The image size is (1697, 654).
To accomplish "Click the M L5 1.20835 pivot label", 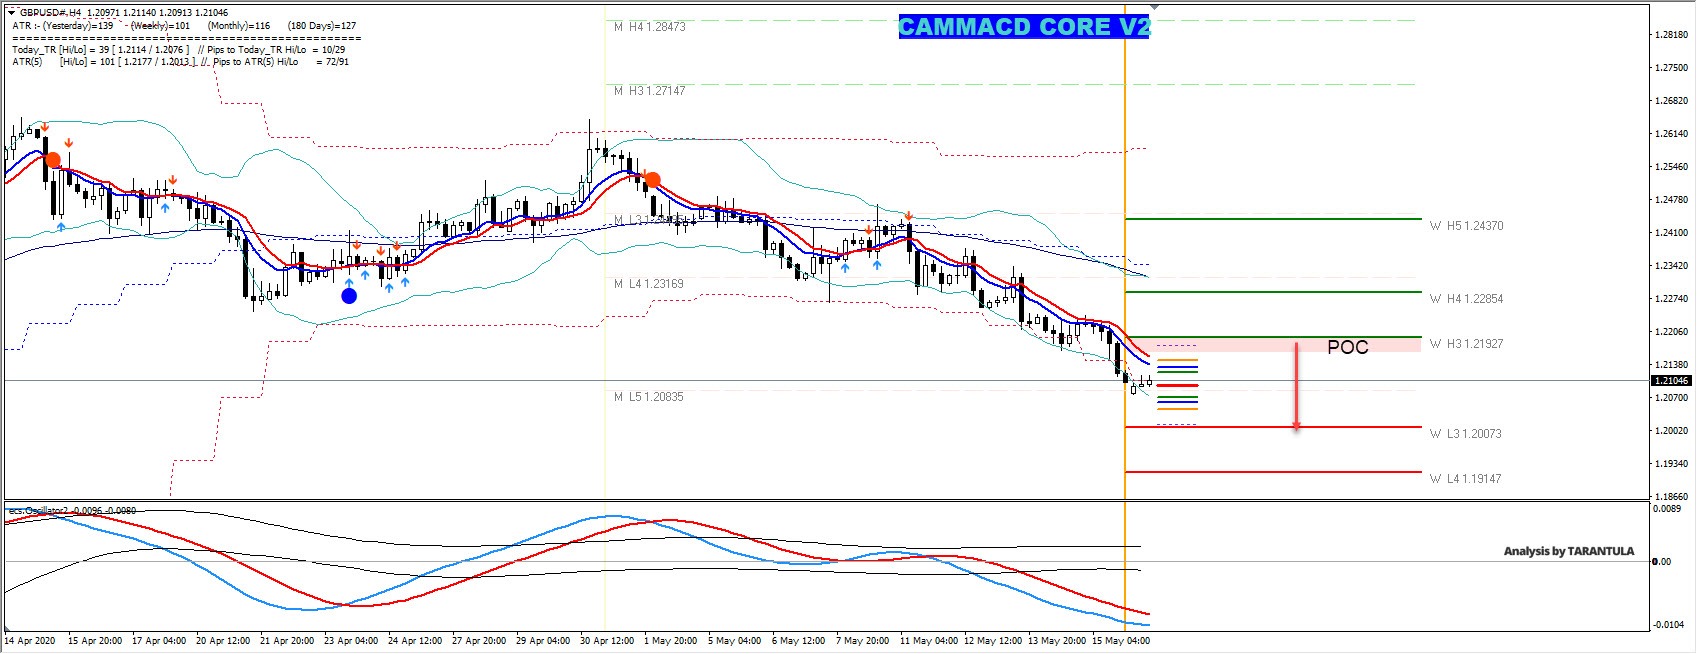I will click(x=649, y=397).
